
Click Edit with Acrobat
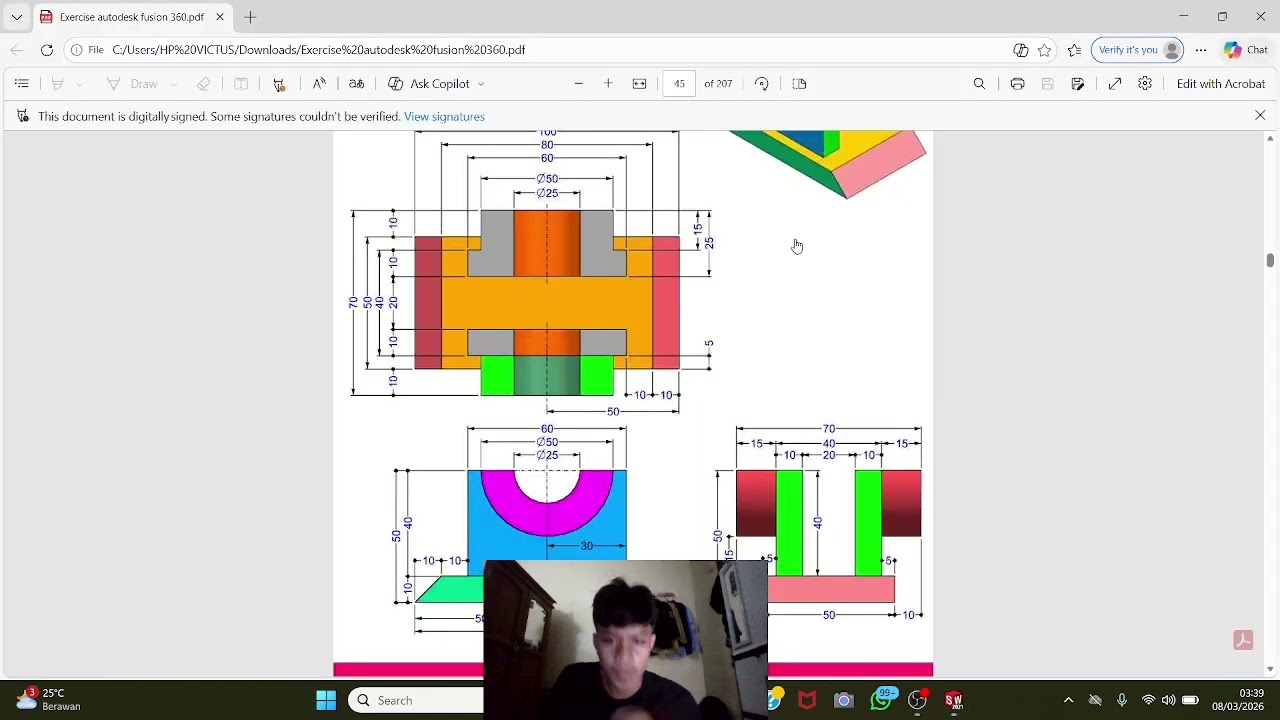pos(1221,84)
